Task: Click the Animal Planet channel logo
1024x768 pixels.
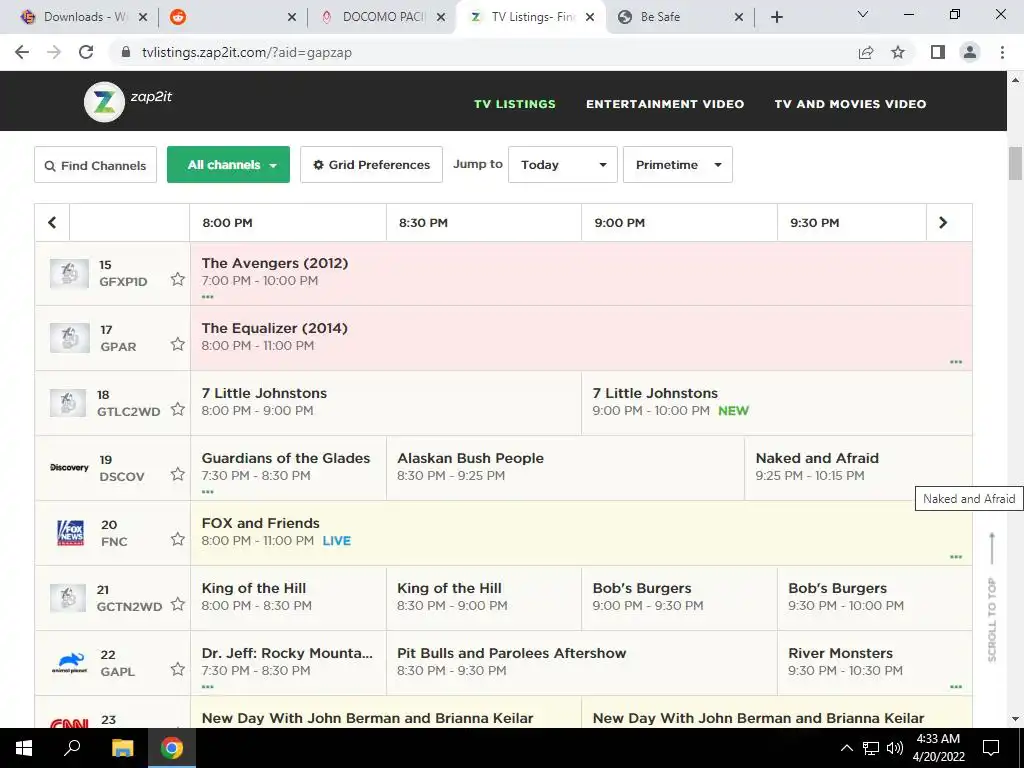Action: (x=69, y=663)
